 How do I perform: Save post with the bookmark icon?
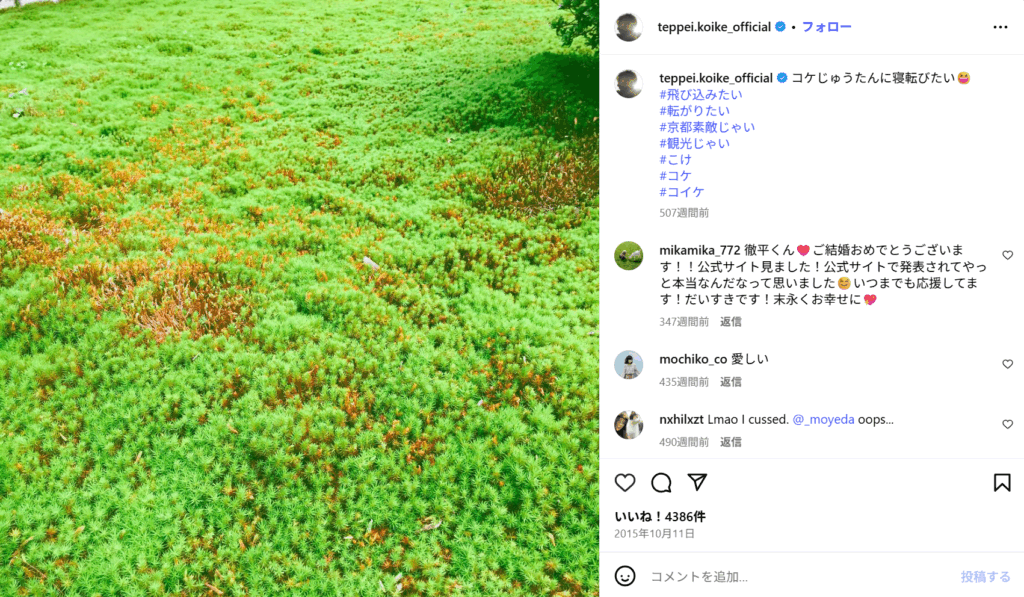point(1002,483)
